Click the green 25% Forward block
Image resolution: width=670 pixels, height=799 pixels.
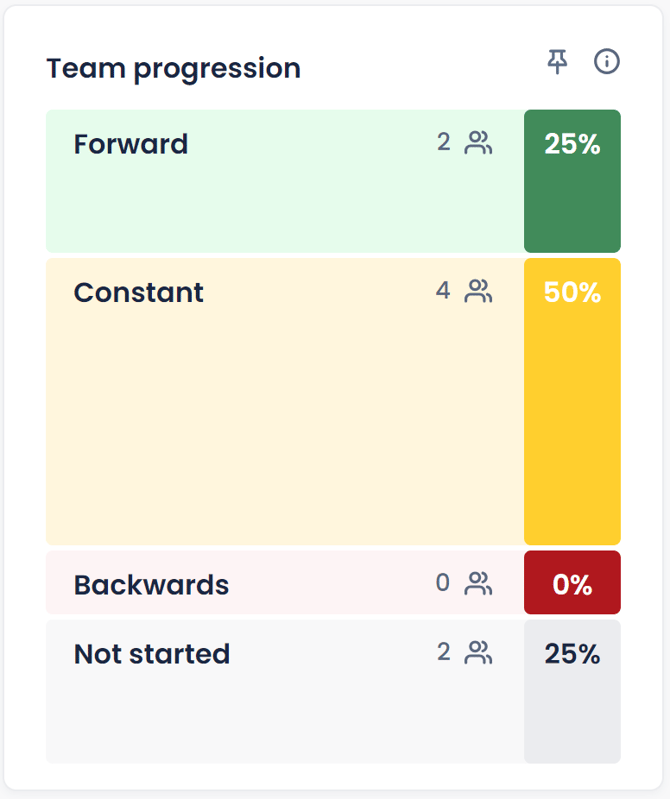pyautogui.click(x=572, y=181)
